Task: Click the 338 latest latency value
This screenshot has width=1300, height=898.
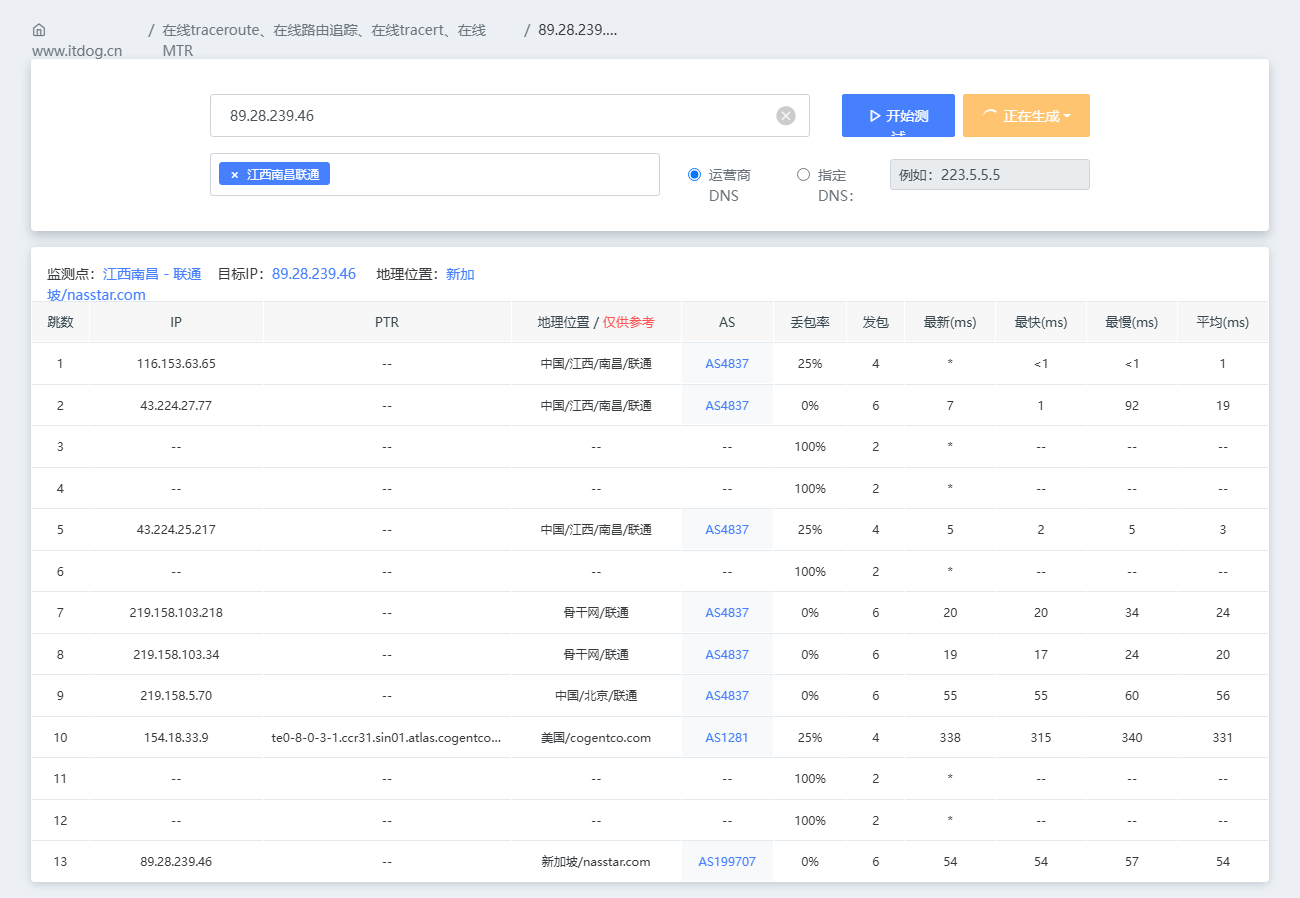Action: (x=950, y=738)
